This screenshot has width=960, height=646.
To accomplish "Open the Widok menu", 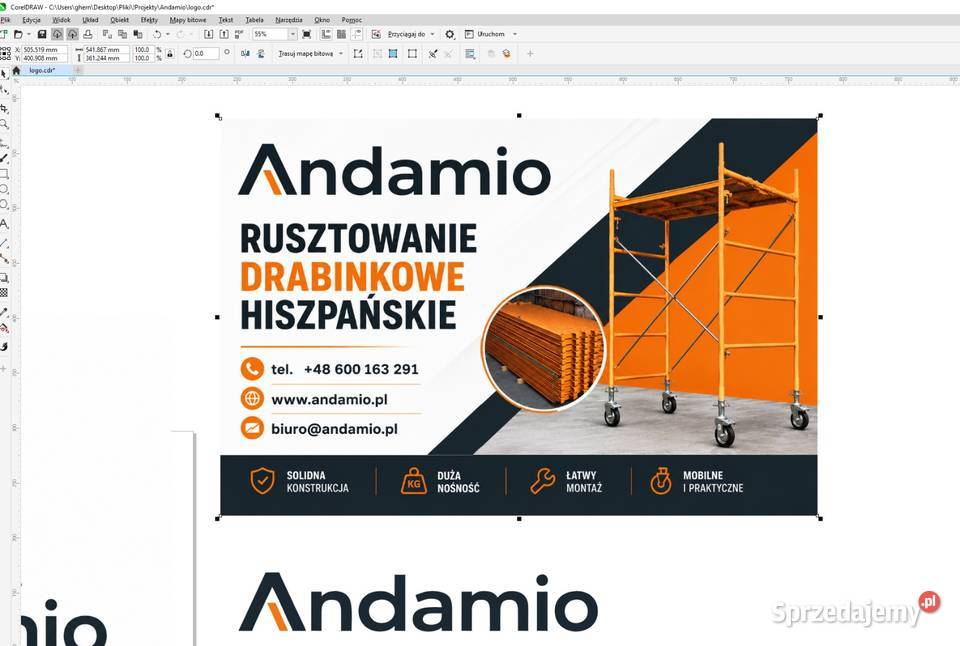I will click(61, 20).
